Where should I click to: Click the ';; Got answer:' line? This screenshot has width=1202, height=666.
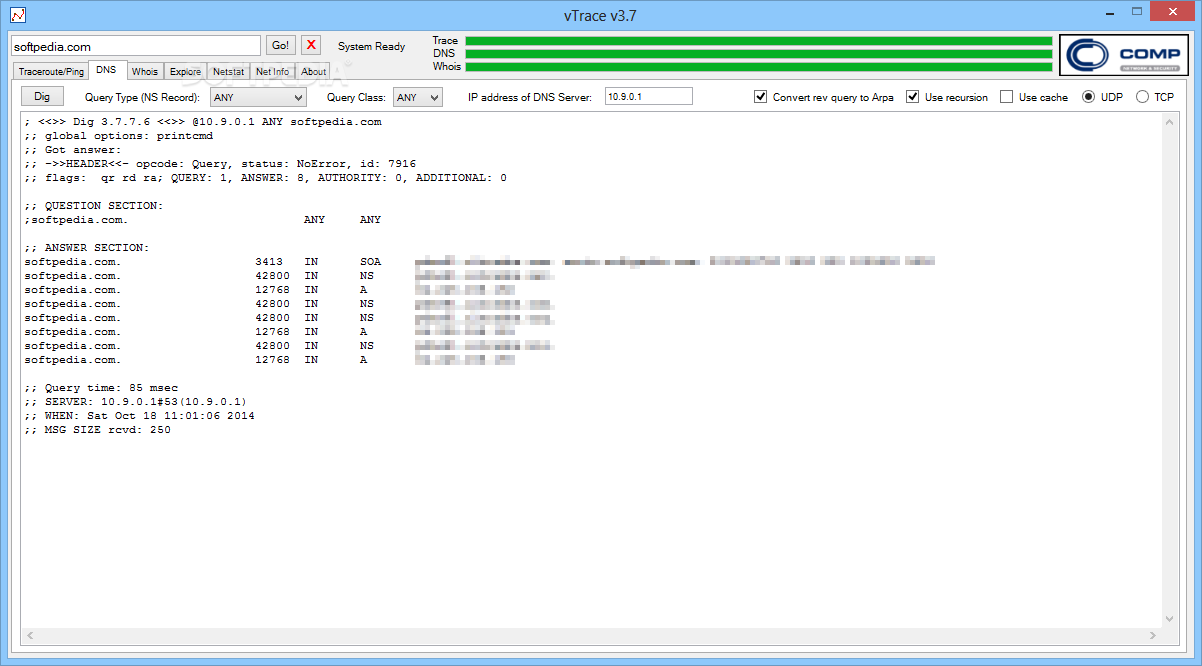73,150
